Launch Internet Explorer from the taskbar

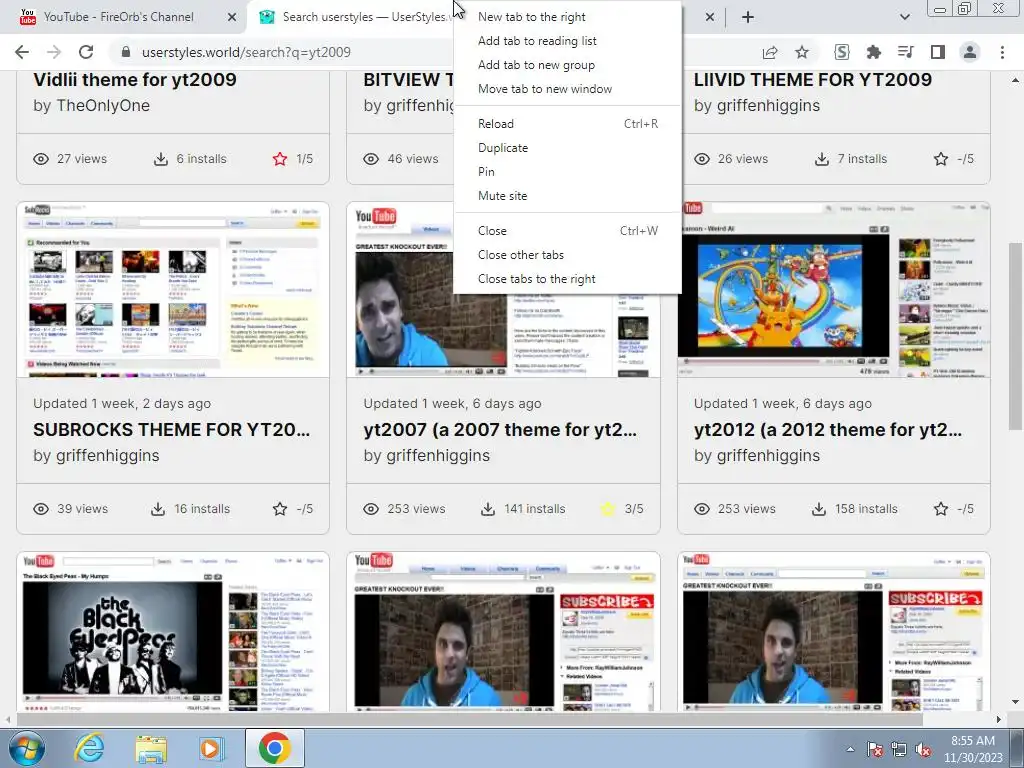pos(89,748)
